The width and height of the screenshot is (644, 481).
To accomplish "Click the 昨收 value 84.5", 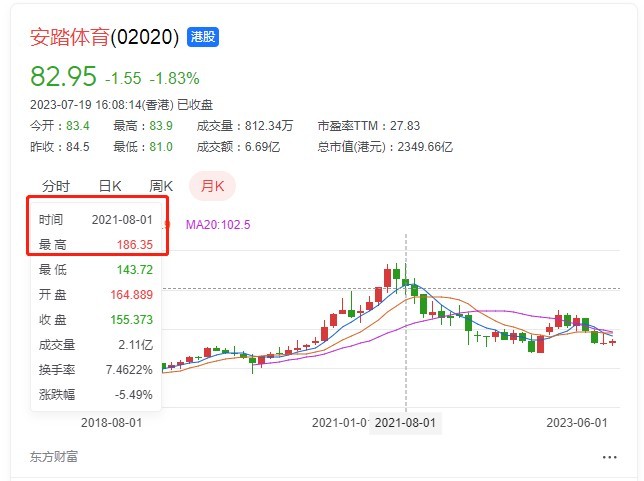I will [x=78, y=147].
